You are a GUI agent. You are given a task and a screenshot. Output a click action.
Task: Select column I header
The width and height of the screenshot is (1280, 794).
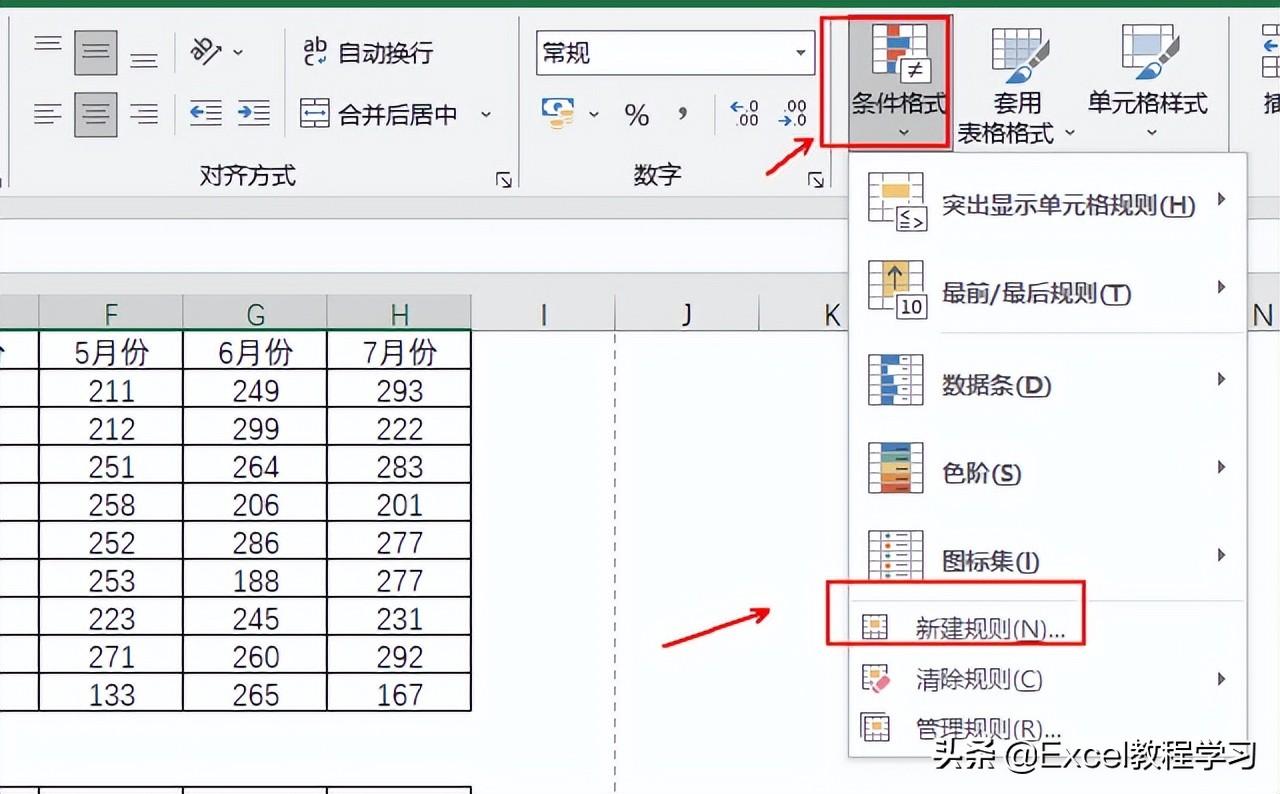tap(543, 313)
